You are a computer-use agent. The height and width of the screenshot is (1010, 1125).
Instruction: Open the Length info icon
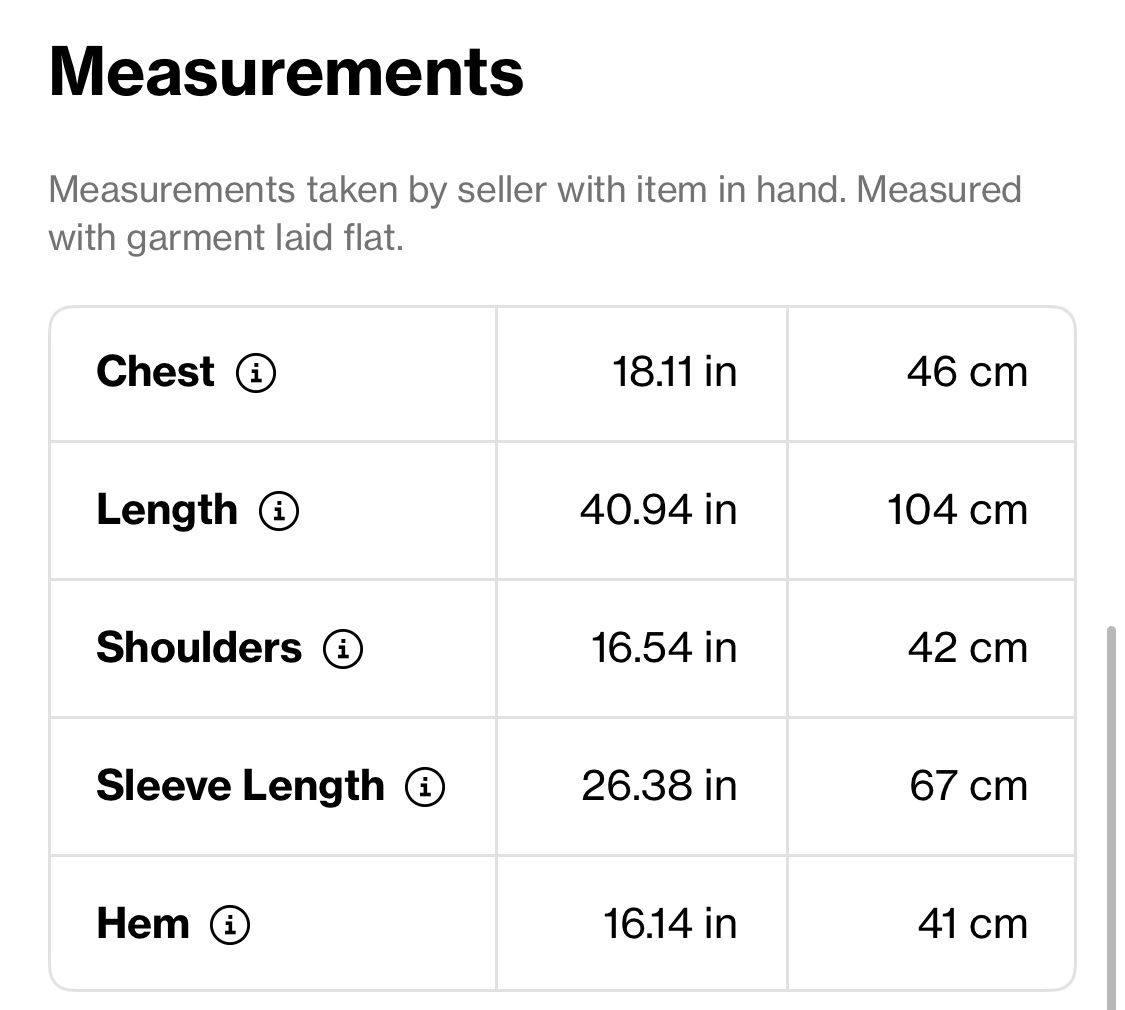[x=279, y=511]
